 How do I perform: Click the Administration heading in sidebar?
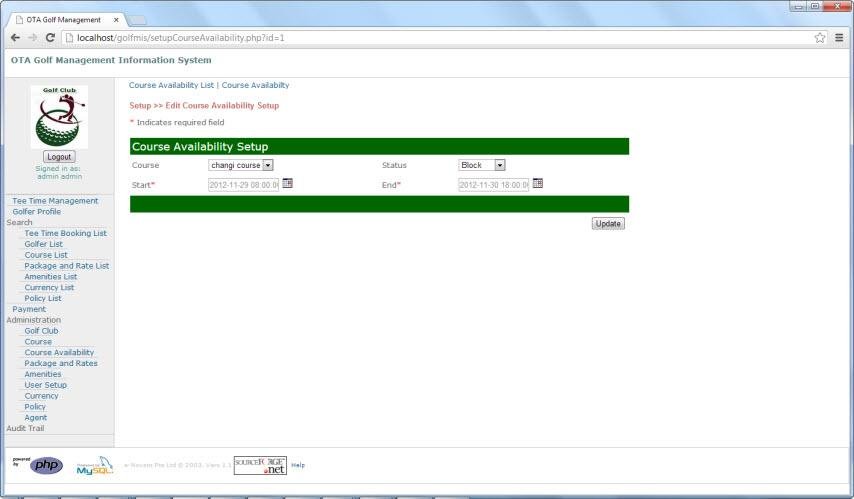33,320
